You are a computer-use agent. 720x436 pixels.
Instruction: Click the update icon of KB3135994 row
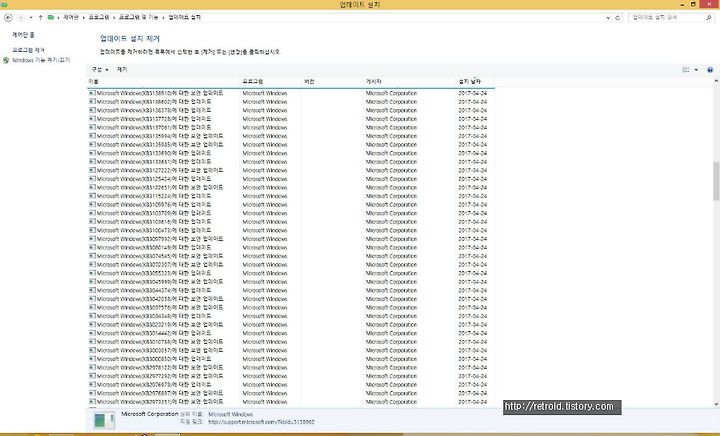[x=92, y=136]
